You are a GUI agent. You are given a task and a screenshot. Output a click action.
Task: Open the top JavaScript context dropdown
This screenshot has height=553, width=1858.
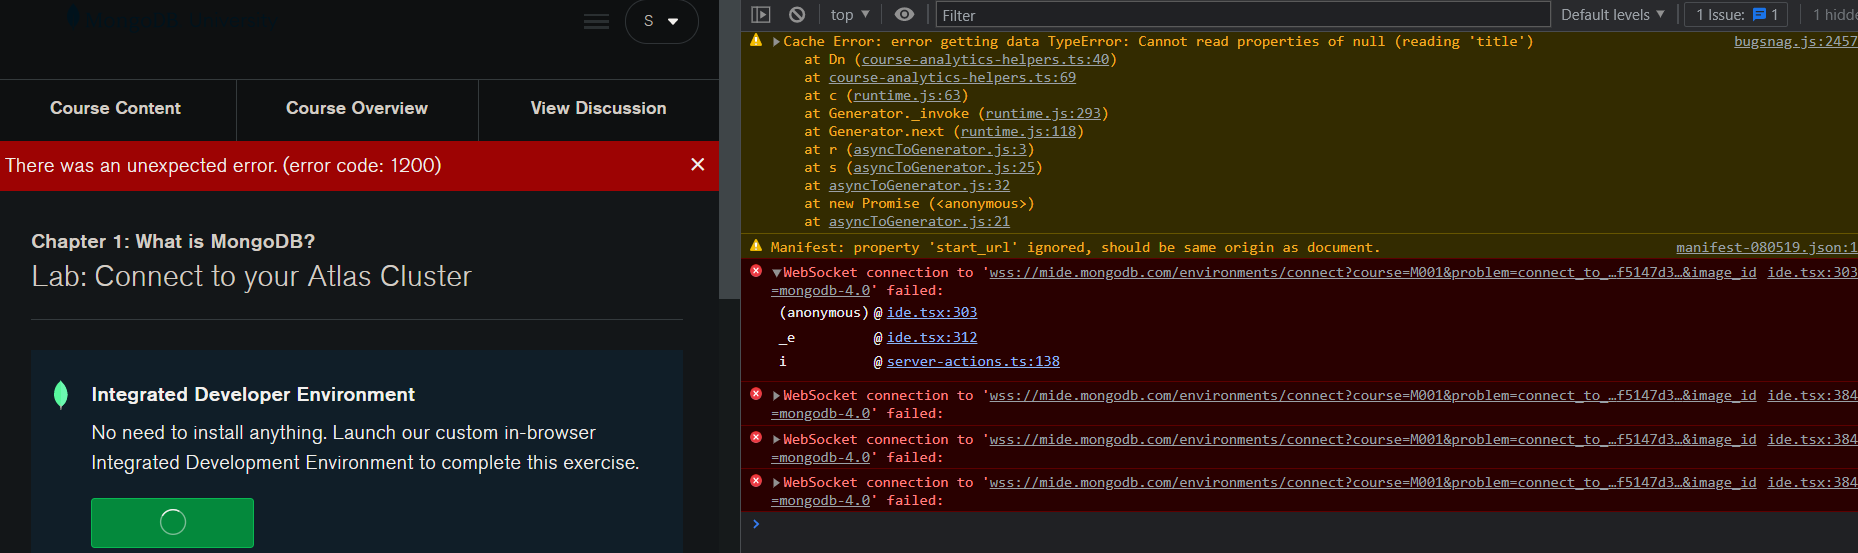click(x=850, y=15)
